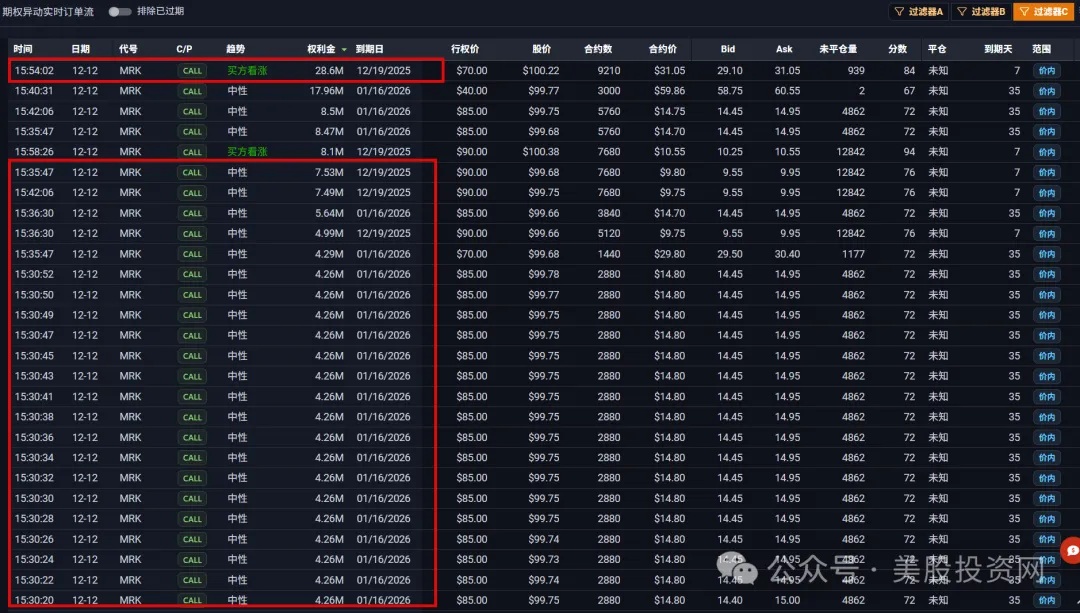Viewport: 1080px width, 613px height.
Task: Sort the table by 行权价 column
Action: pyautogui.click(x=465, y=49)
